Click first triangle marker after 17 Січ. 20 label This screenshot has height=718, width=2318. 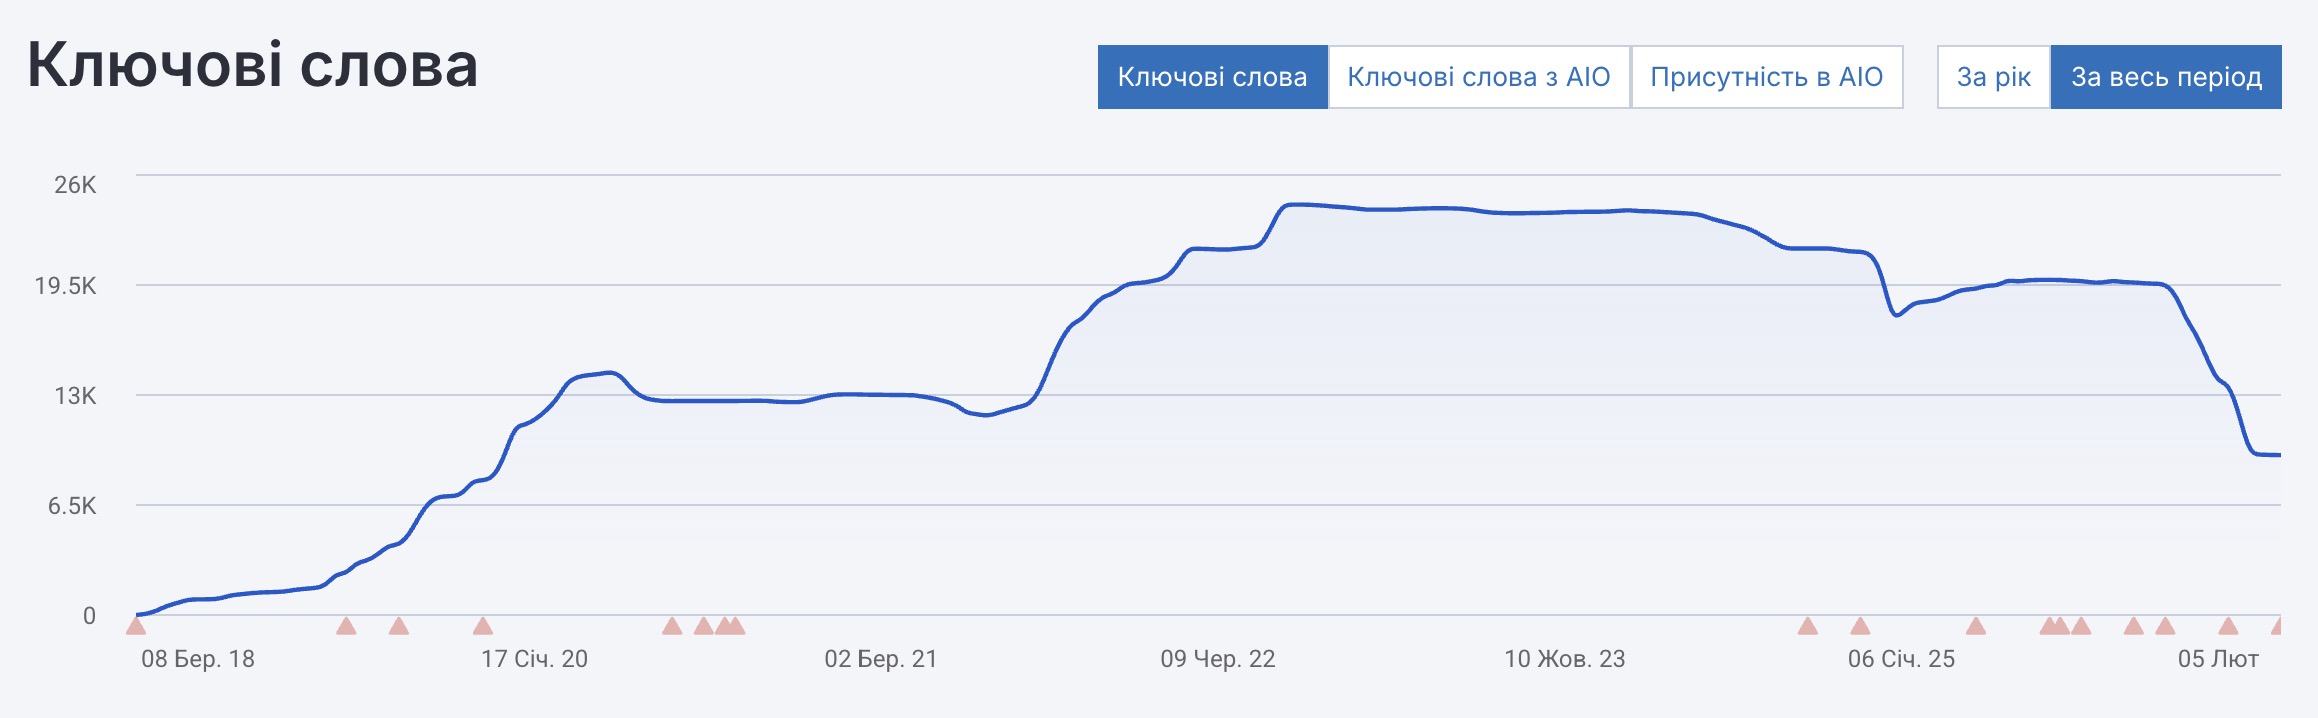(x=672, y=627)
